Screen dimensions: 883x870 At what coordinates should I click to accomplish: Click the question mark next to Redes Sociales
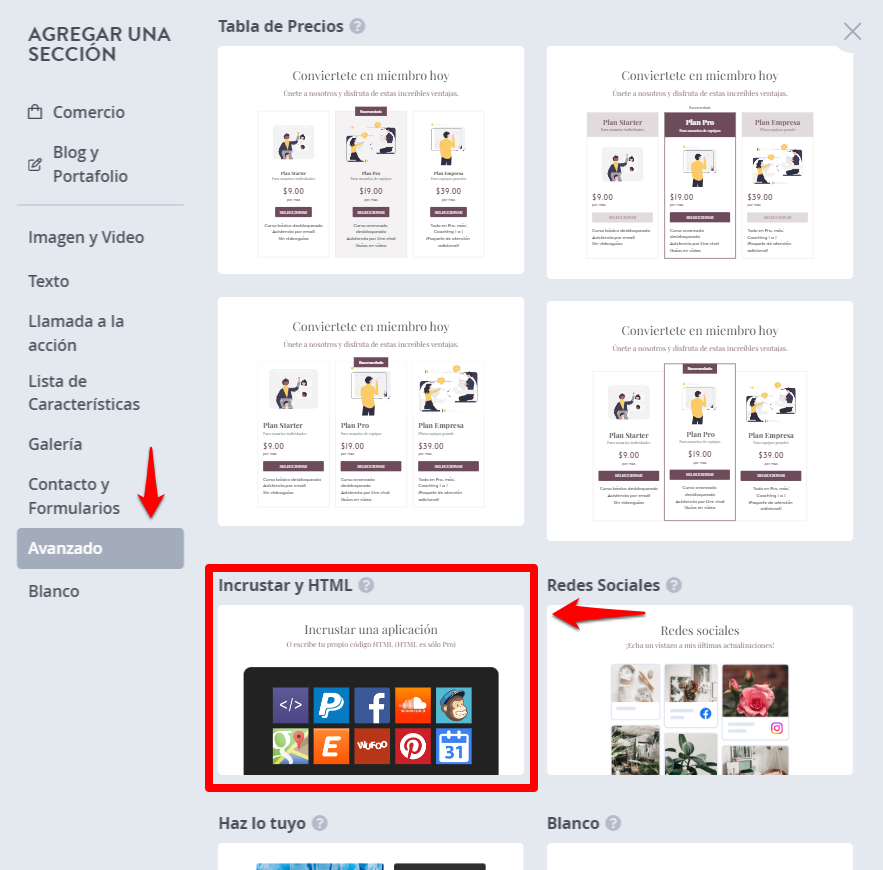(x=674, y=585)
